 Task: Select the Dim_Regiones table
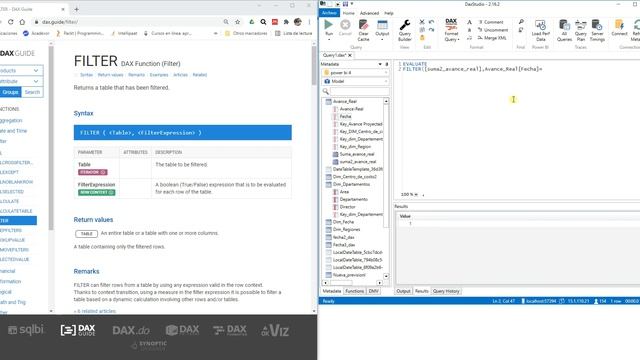point(346,229)
